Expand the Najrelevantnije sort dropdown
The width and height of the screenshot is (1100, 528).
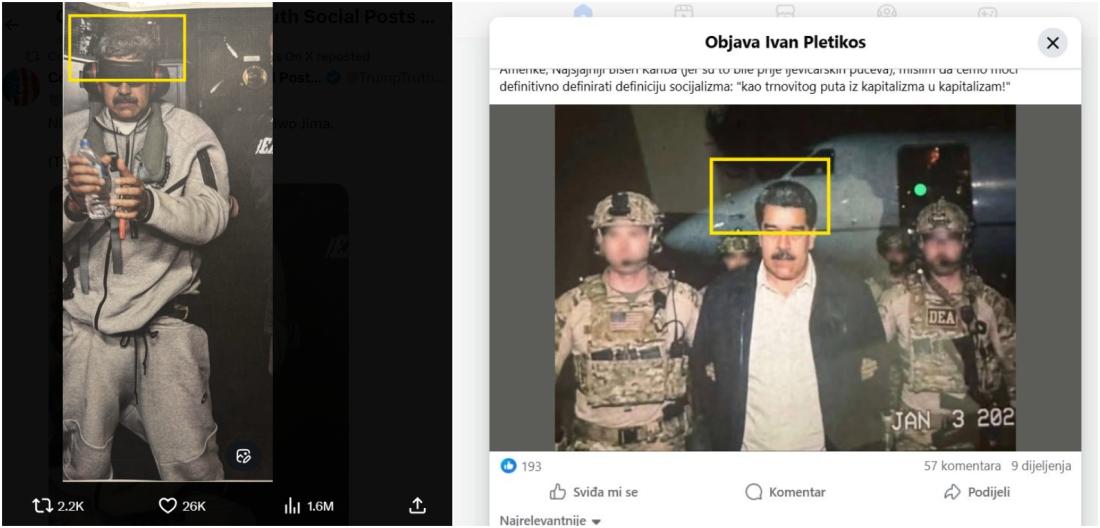pos(550,521)
